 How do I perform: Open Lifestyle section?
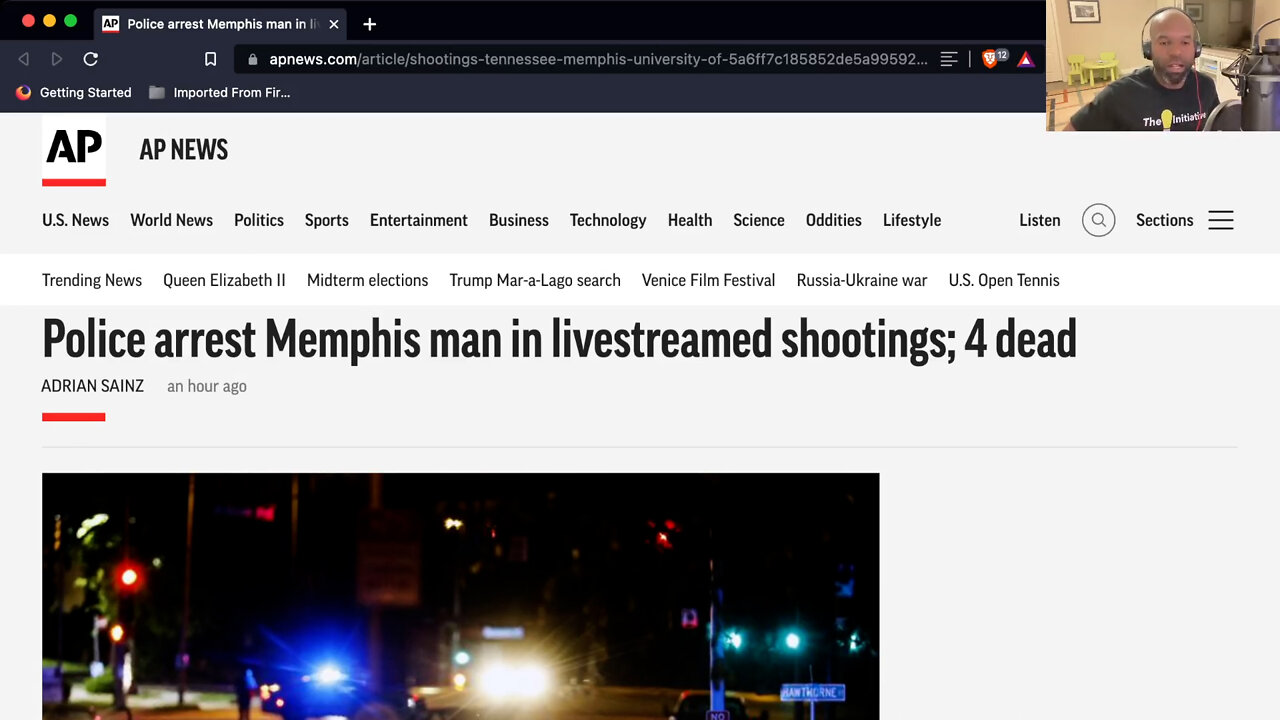[912, 220]
